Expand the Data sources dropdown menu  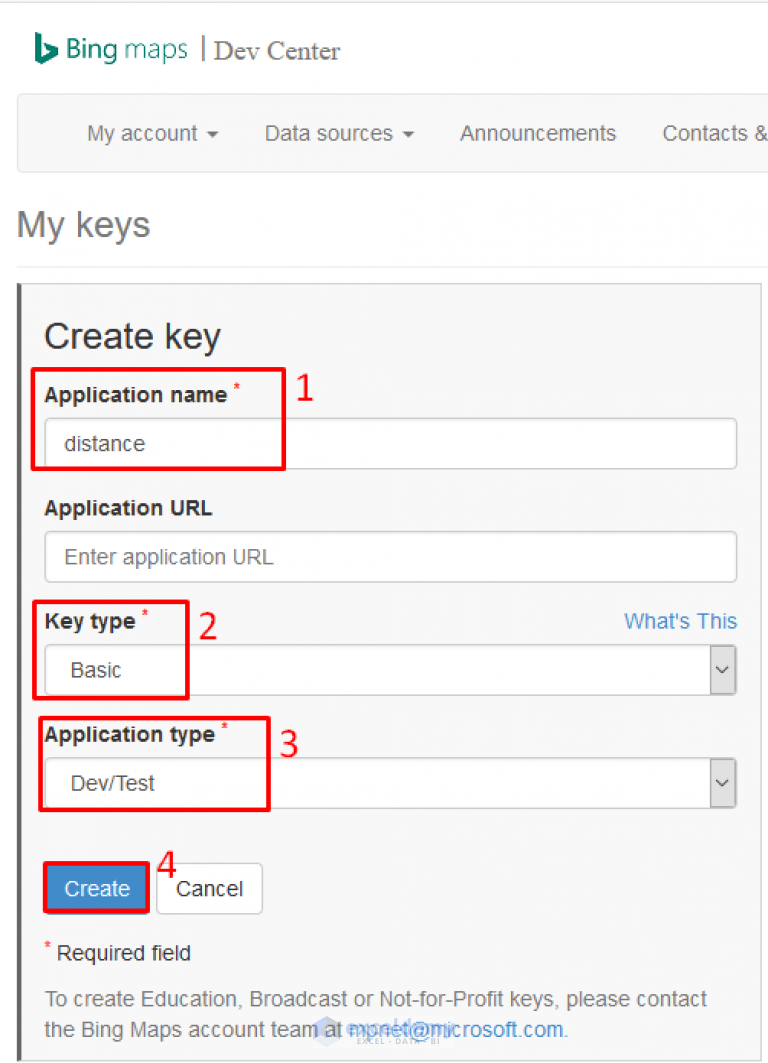coord(339,134)
